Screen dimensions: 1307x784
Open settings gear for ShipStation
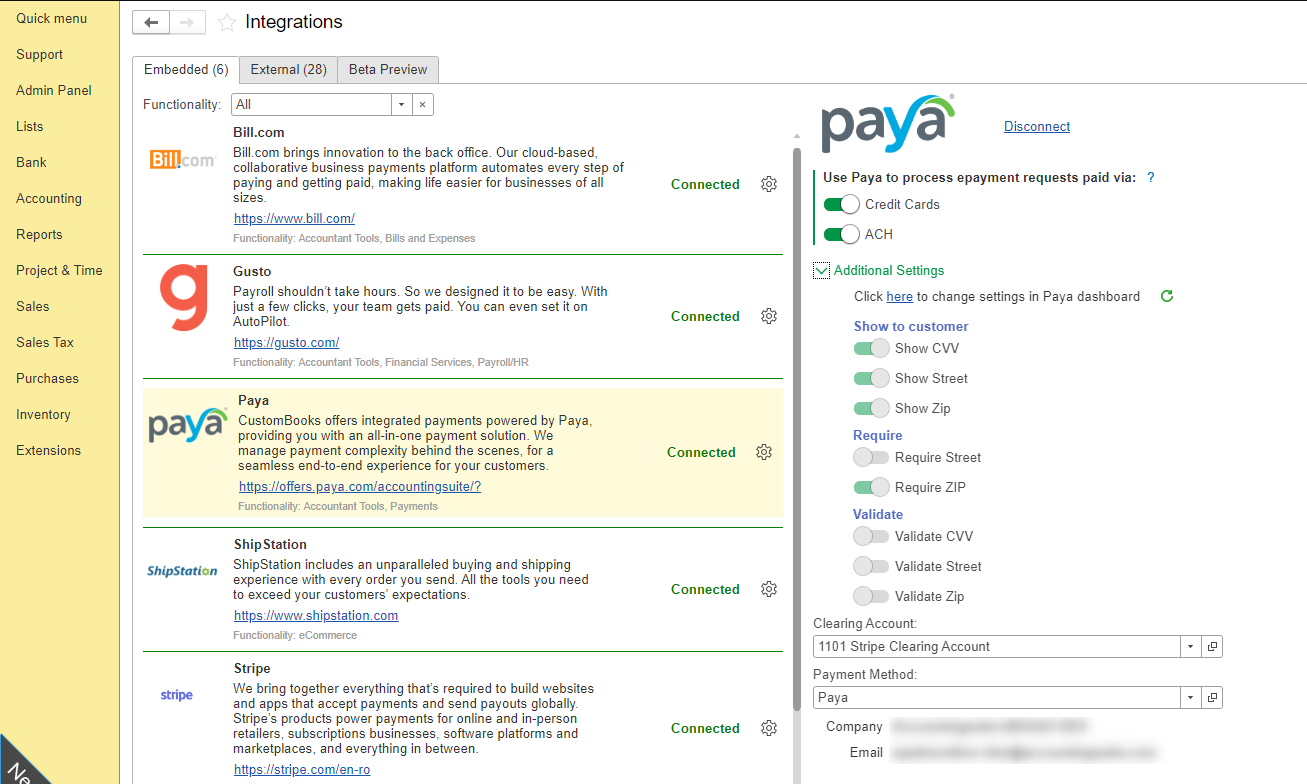coord(769,589)
